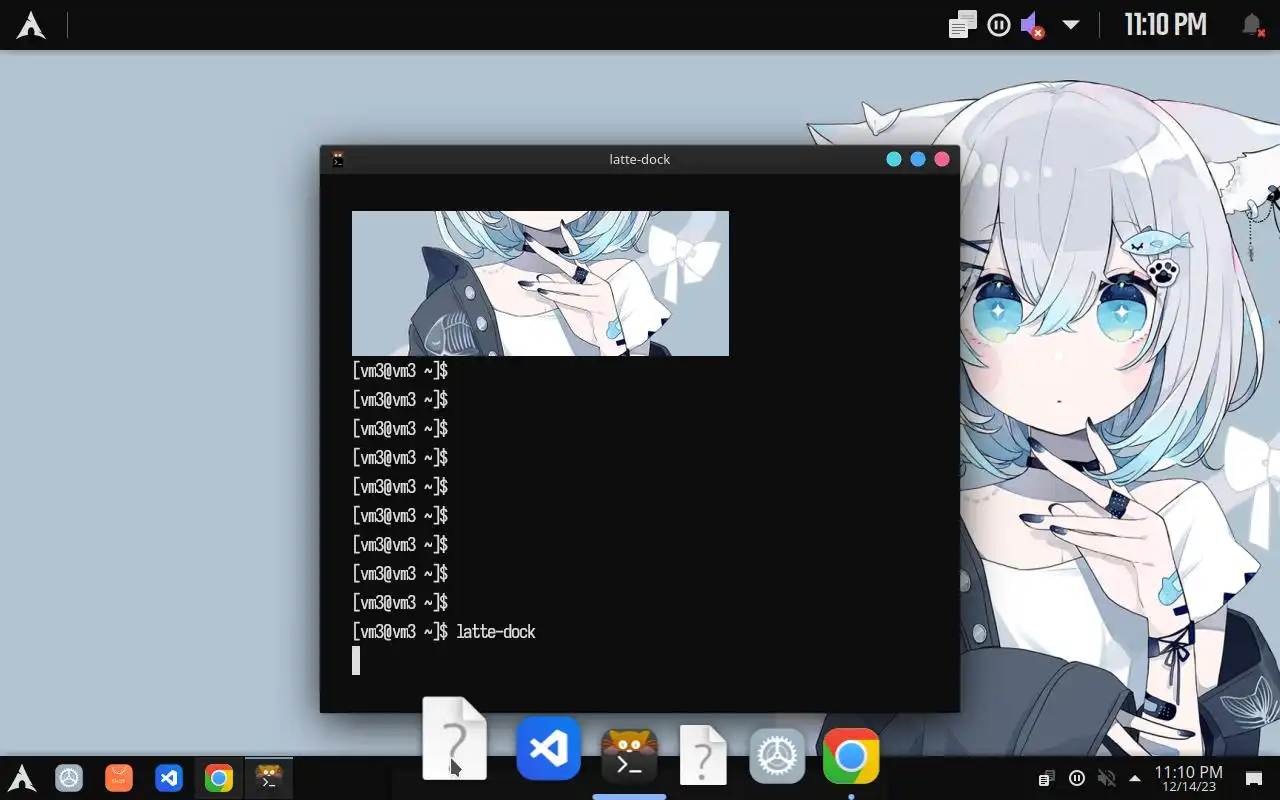The image size is (1280, 800).
Task: Open the Arch launcher in top panel
Action: tap(31, 25)
